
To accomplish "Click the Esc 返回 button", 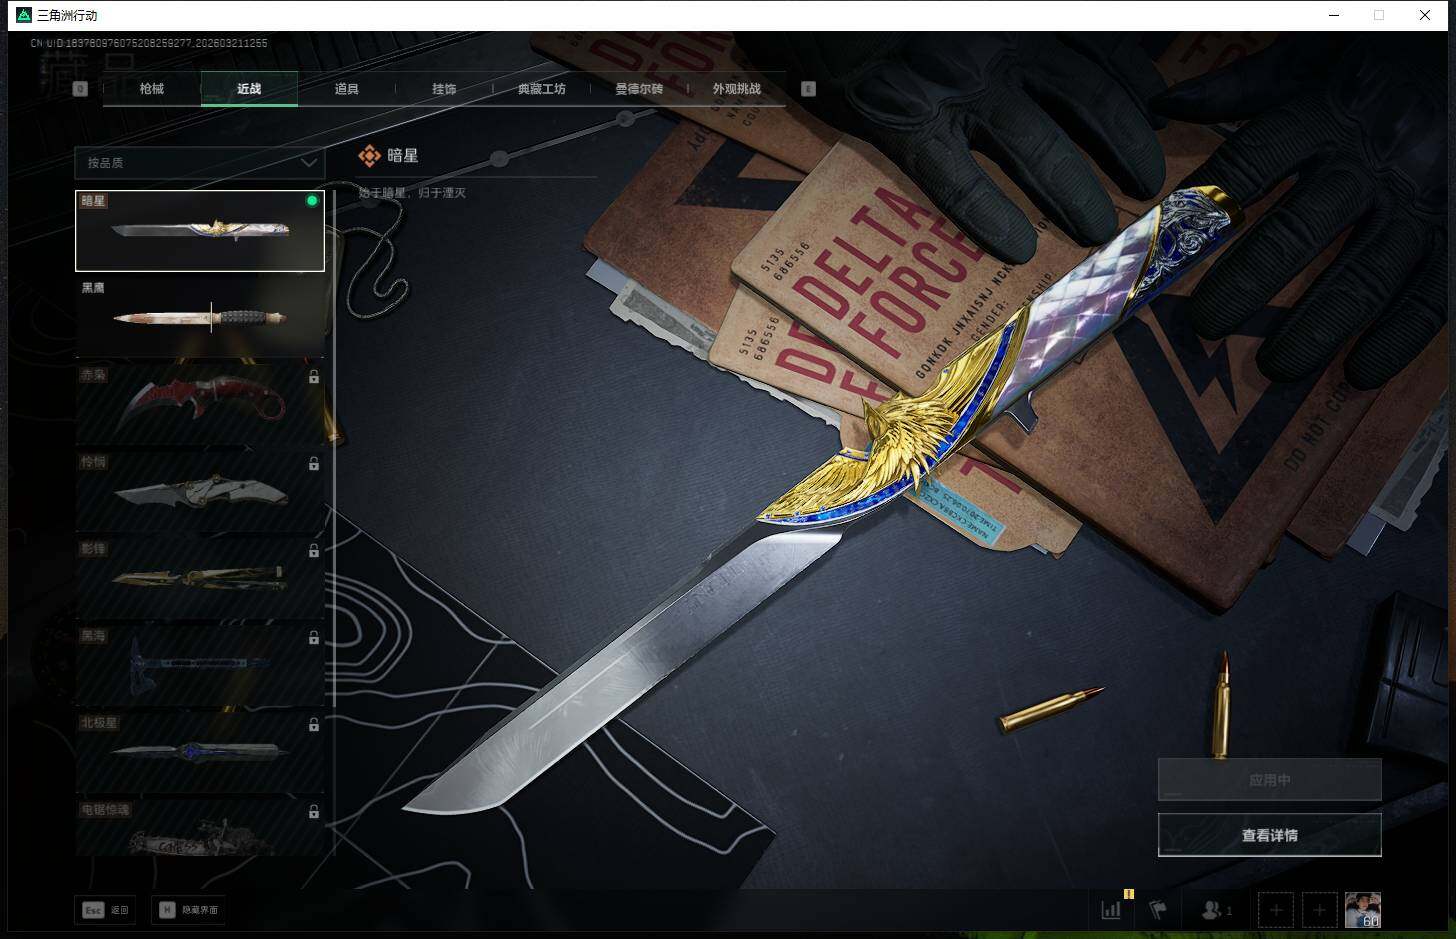I will [x=106, y=910].
